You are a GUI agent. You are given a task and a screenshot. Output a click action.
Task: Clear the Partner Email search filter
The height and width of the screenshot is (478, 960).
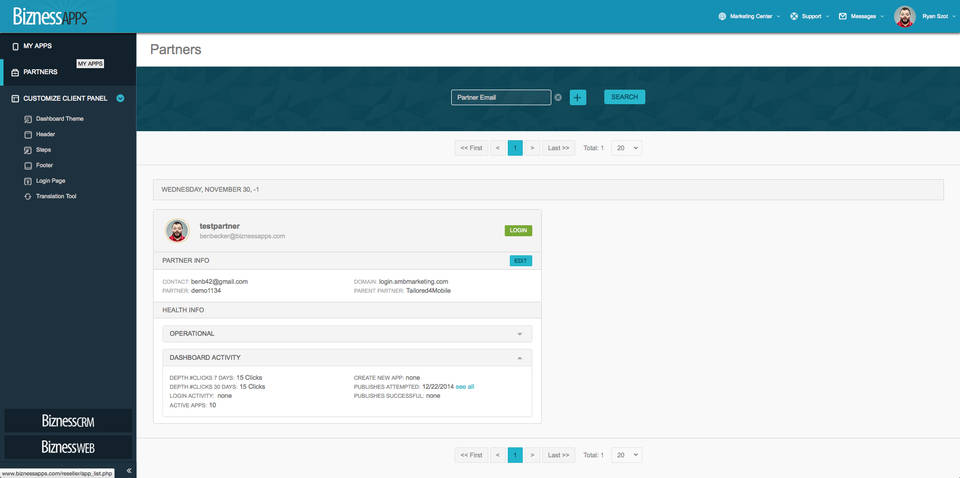coord(558,97)
